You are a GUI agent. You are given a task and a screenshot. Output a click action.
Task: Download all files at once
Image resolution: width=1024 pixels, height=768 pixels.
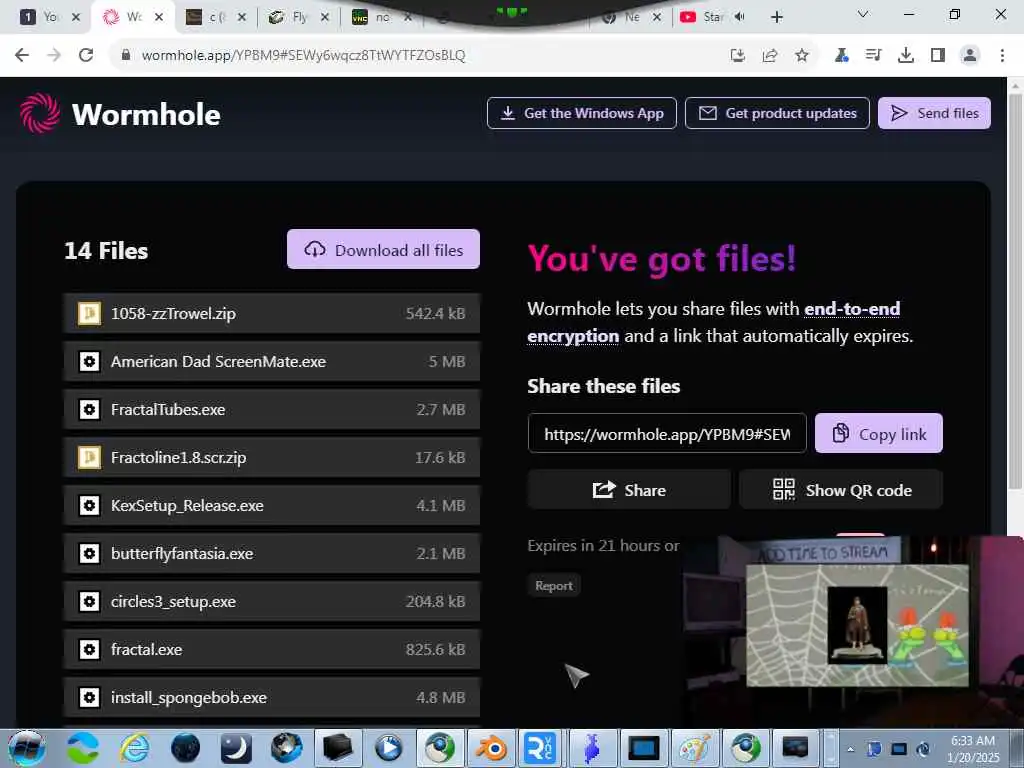click(x=383, y=249)
